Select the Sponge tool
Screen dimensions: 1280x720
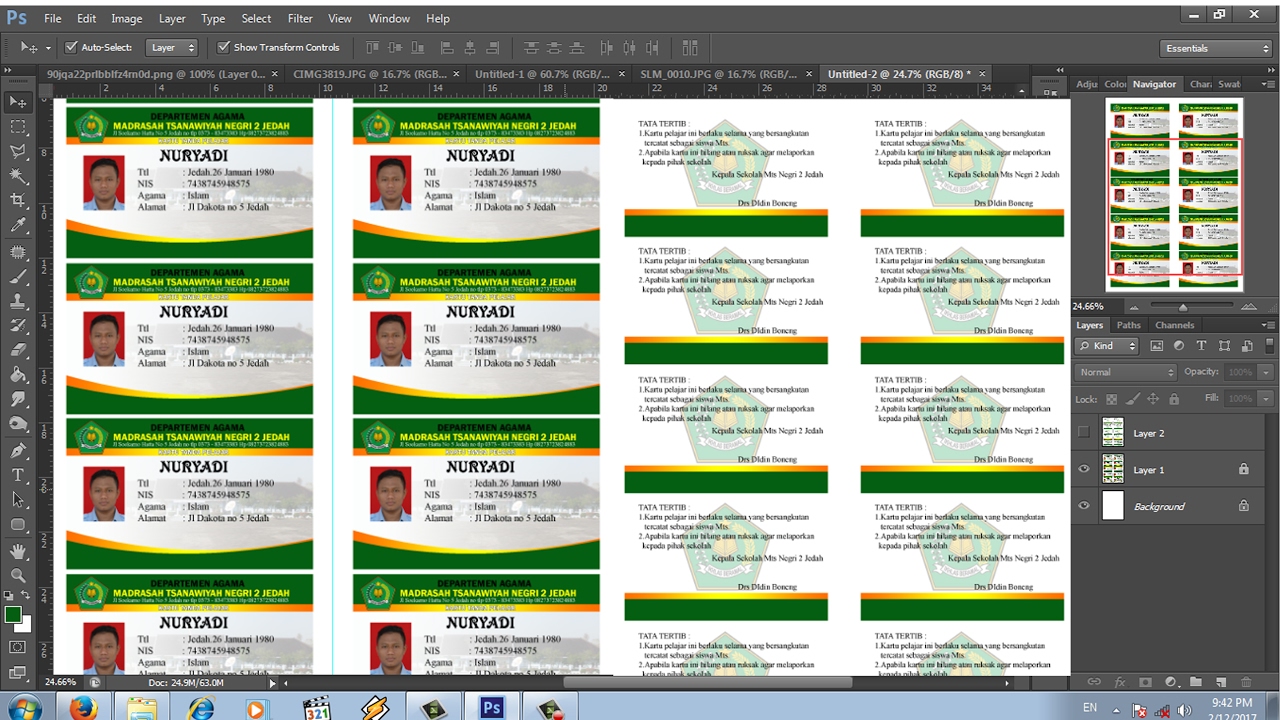(18, 425)
